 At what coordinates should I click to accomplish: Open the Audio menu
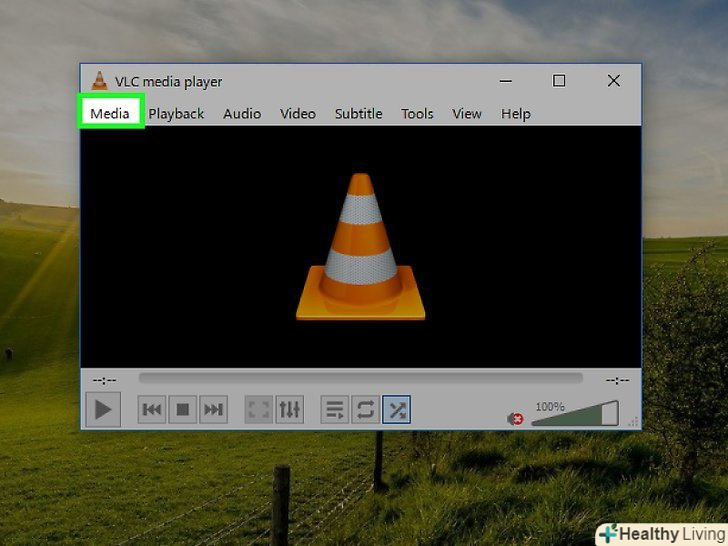coord(242,114)
